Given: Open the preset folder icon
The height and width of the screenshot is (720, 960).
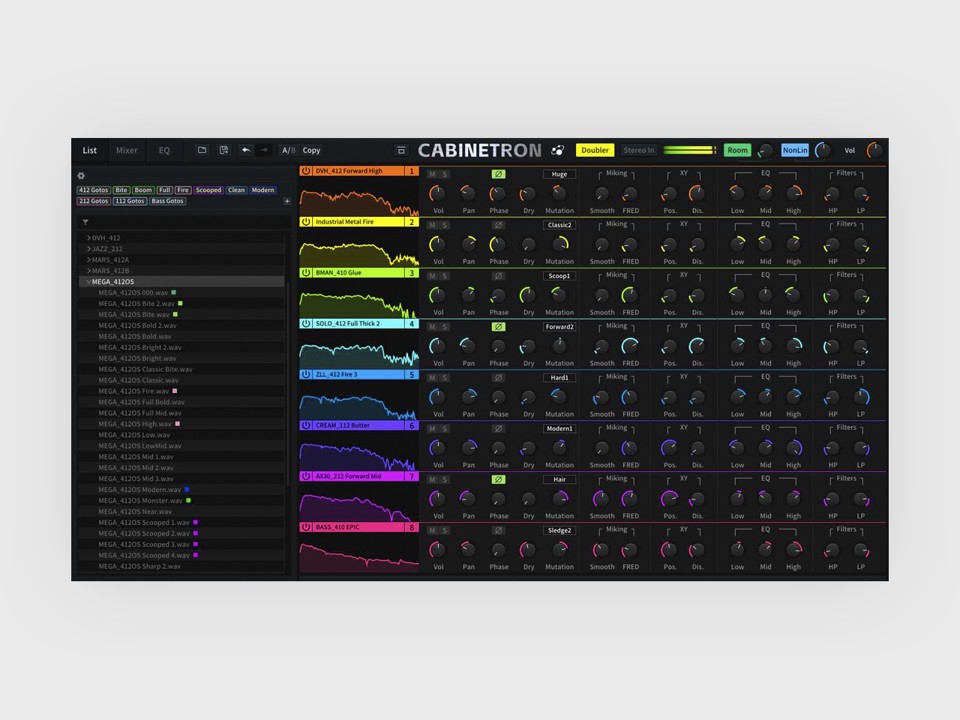Looking at the screenshot, I should pyautogui.click(x=202, y=150).
